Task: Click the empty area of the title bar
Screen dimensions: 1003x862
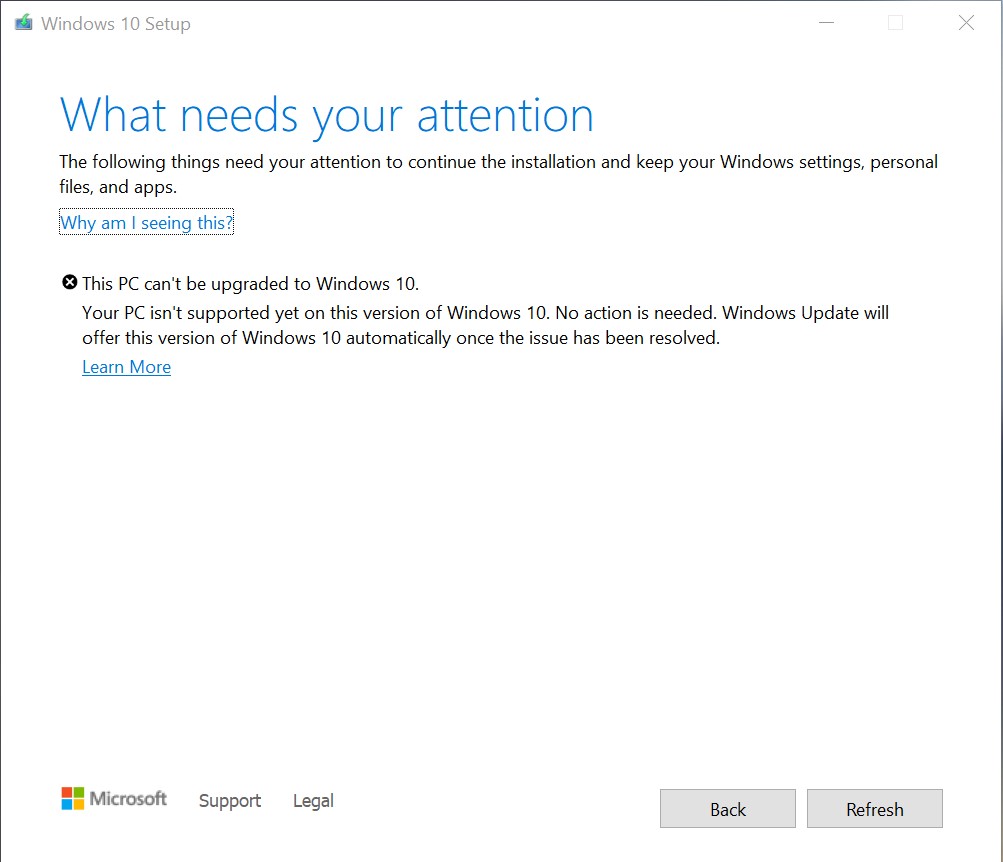Action: [500, 22]
